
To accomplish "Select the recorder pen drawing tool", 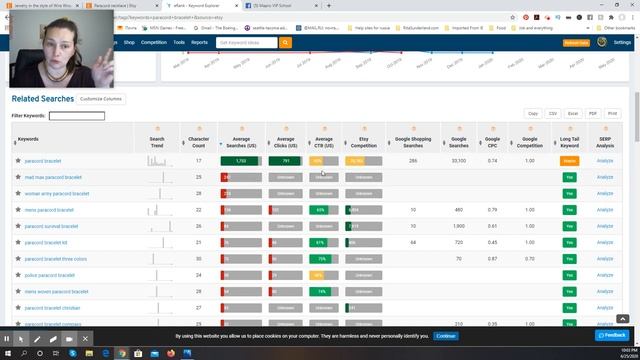I will click(x=37, y=339).
